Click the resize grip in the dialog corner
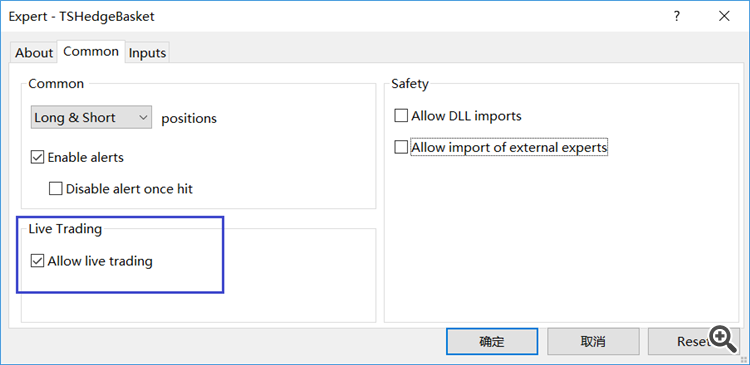 744,359
